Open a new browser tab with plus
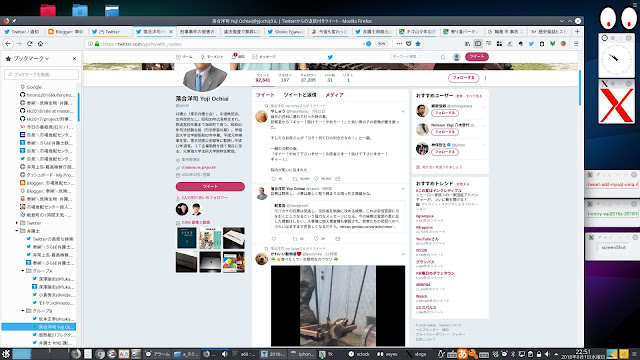 coord(577,31)
